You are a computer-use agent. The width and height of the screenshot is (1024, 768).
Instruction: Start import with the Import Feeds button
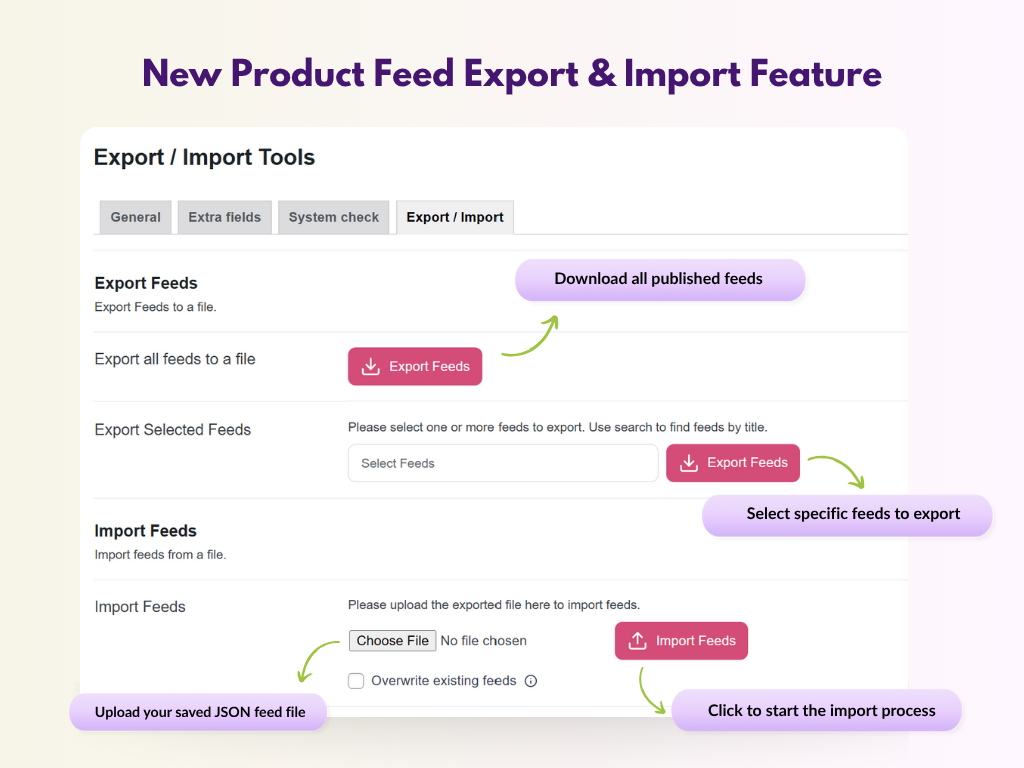681,641
